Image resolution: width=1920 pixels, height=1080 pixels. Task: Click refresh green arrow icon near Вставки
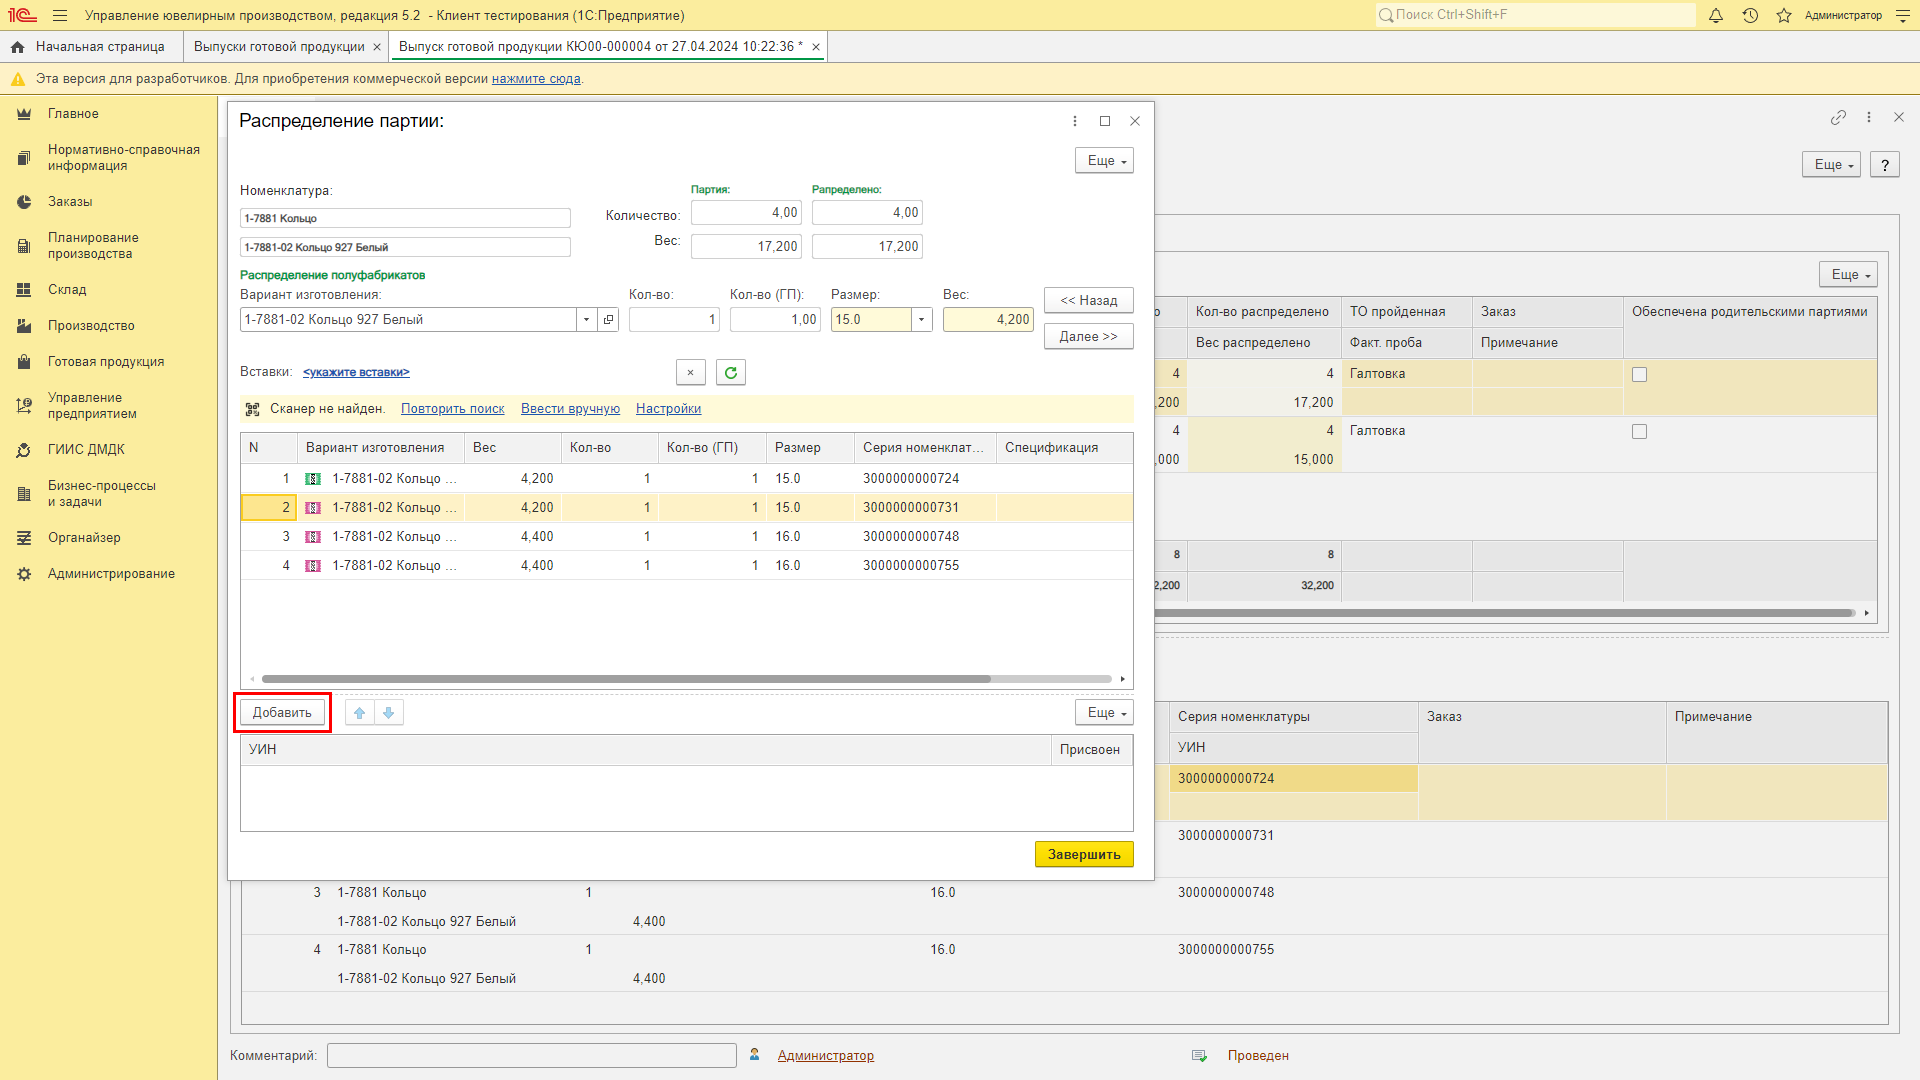731,372
